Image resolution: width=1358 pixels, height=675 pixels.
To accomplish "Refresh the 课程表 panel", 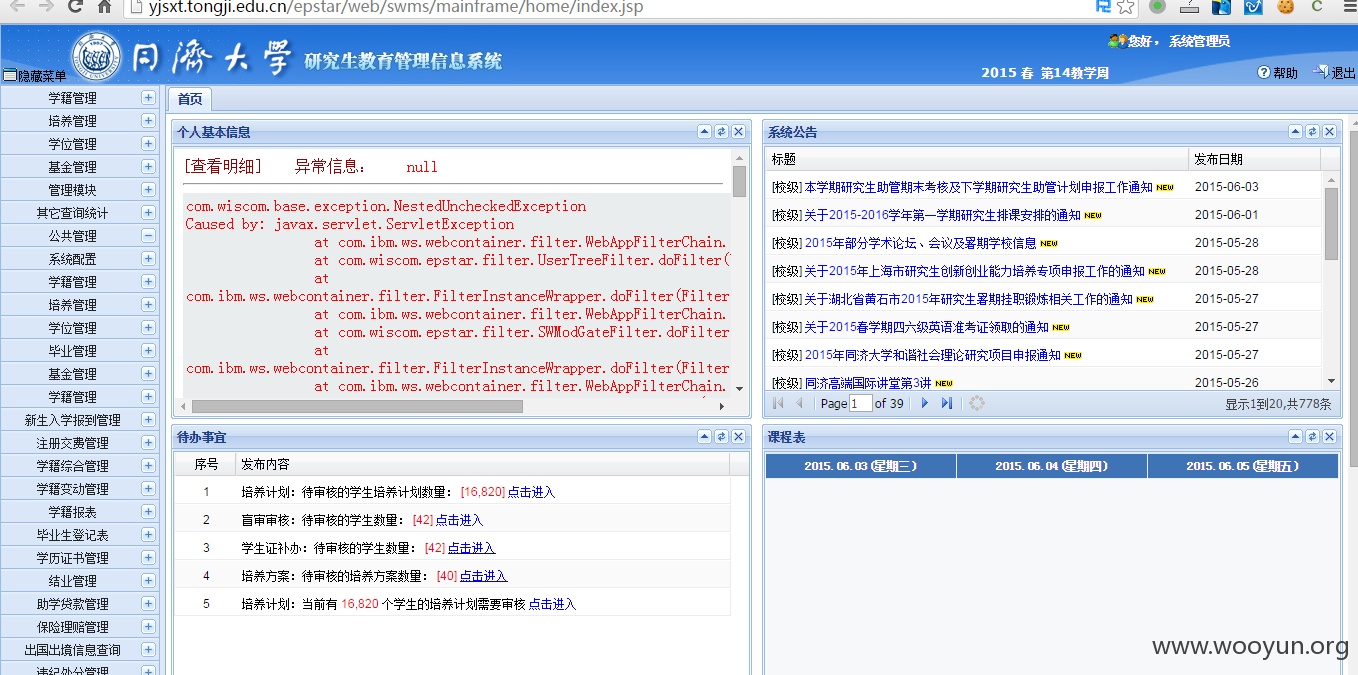I will [x=1312, y=437].
